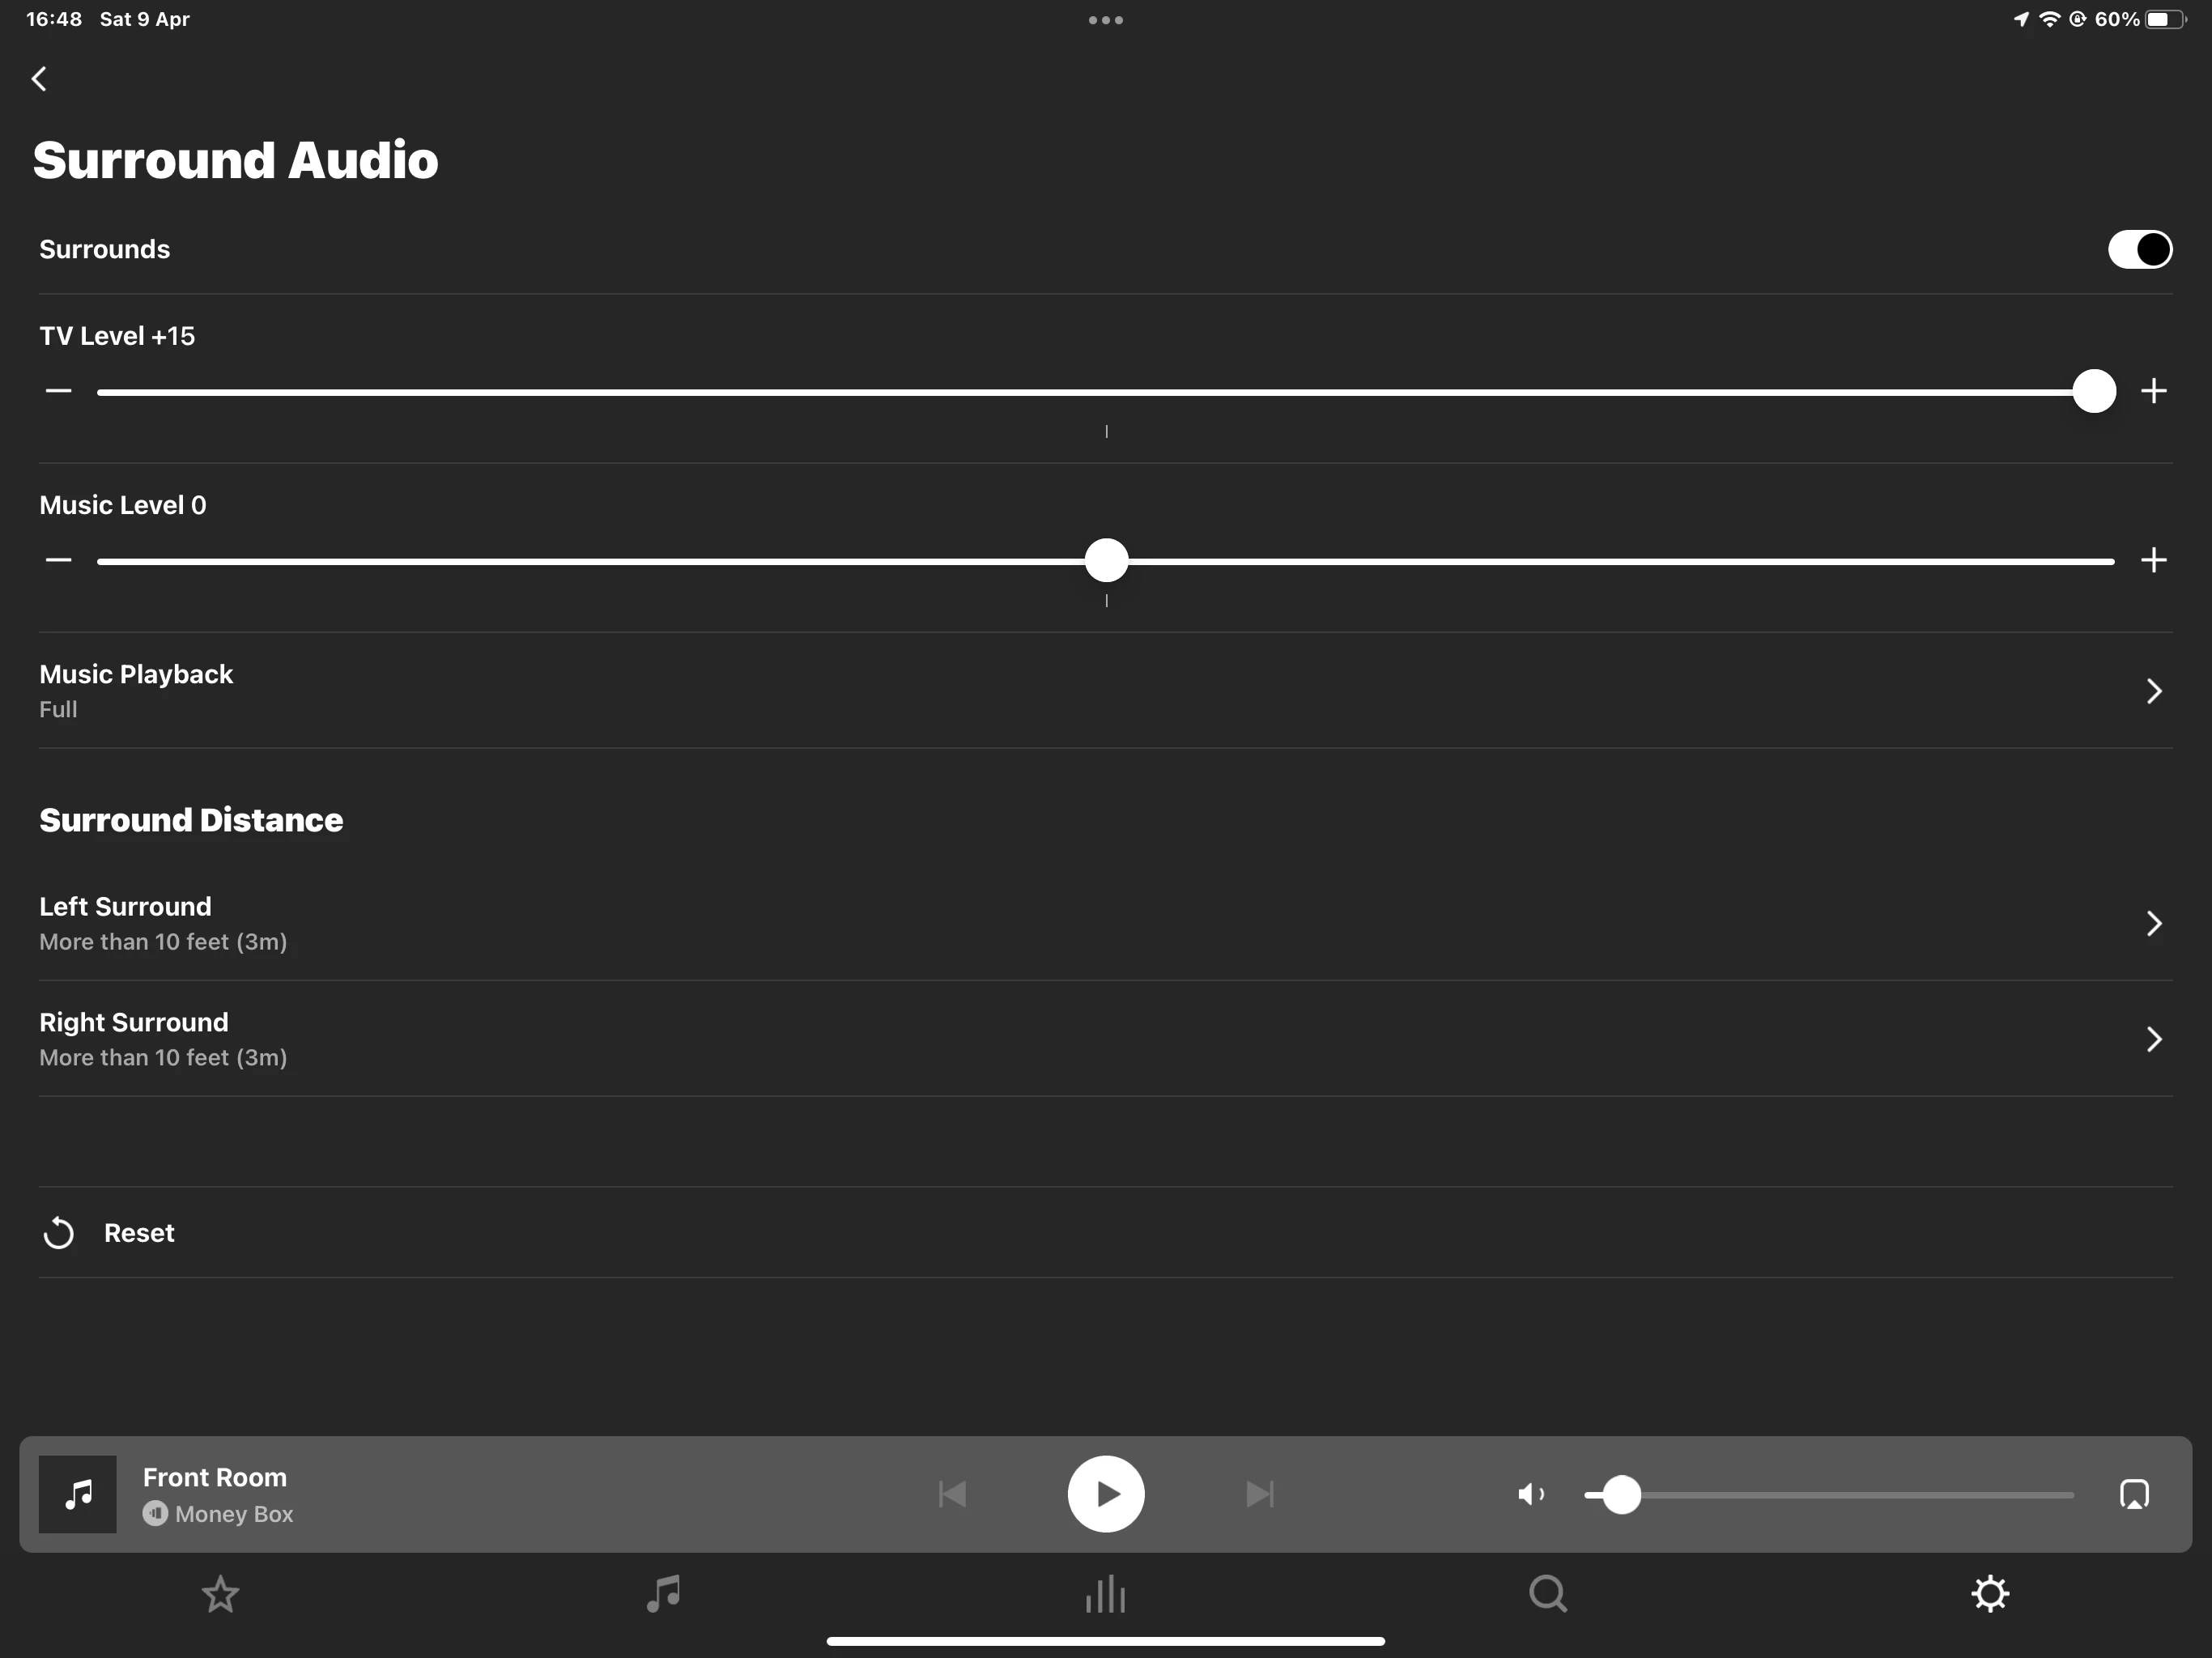Decrease Music Level with the minus button
Screen dimensions: 2212x1658
click(x=59, y=560)
